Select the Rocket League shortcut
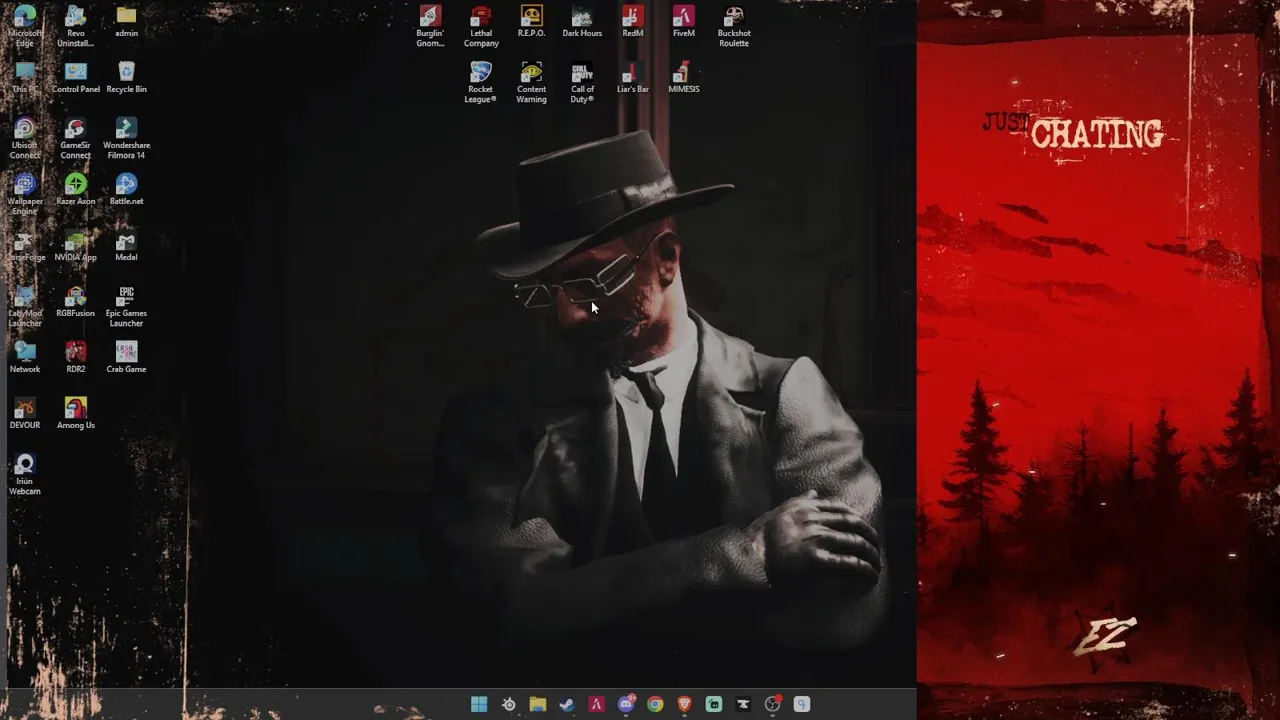This screenshot has width=1280, height=720. pyautogui.click(x=481, y=82)
